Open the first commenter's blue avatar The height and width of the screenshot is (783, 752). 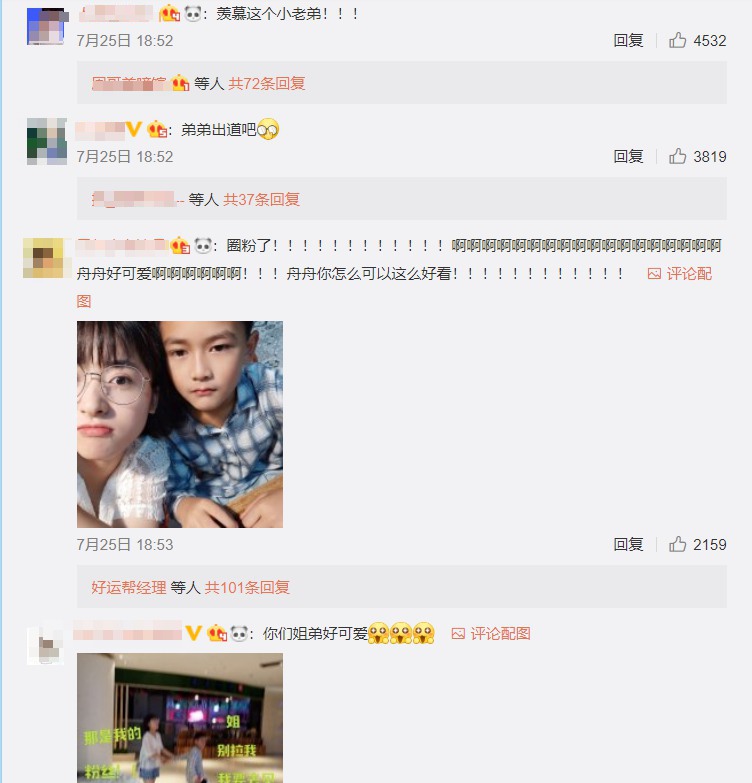click(46, 26)
